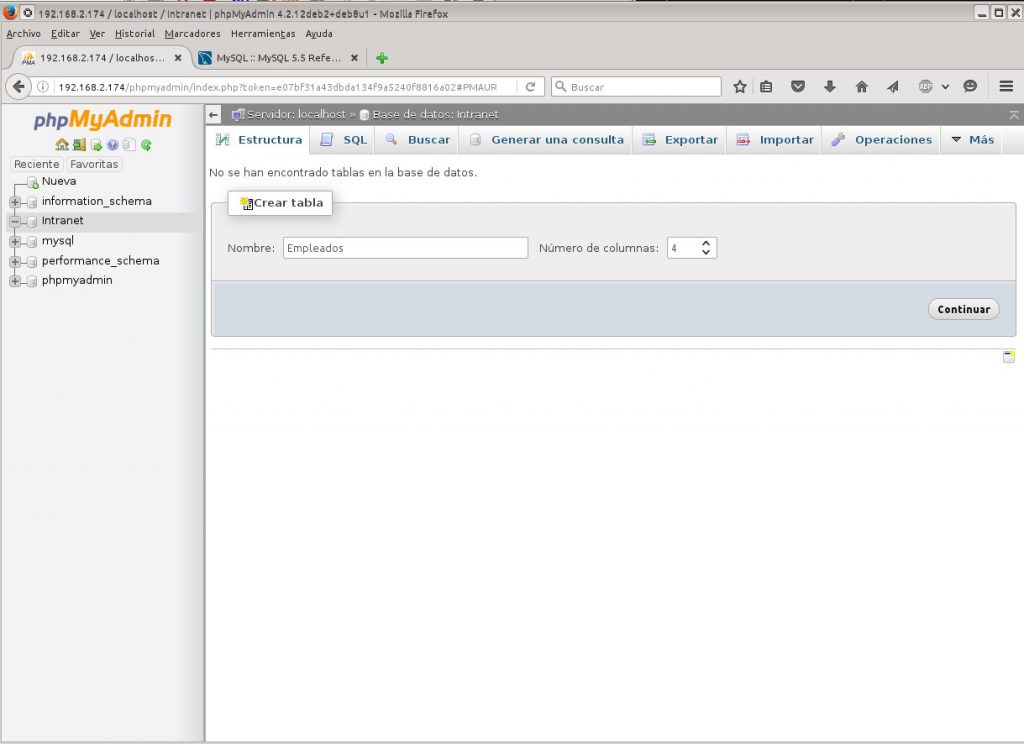Save page to Pocket icon
The width and height of the screenshot is (1024, 744).
click(x=797, y=86)
